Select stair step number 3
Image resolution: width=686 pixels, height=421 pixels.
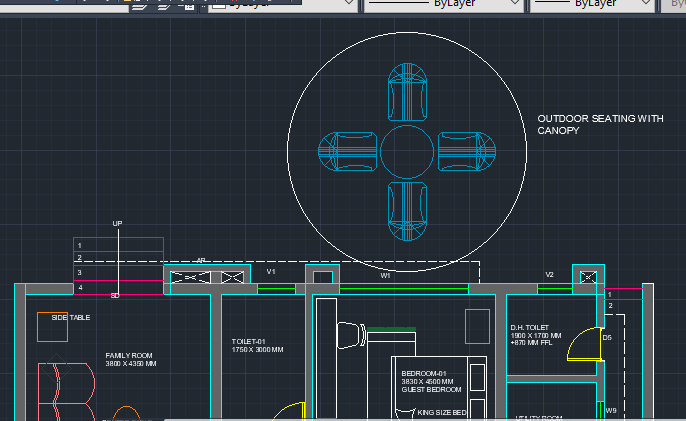(x=79, y=273)
